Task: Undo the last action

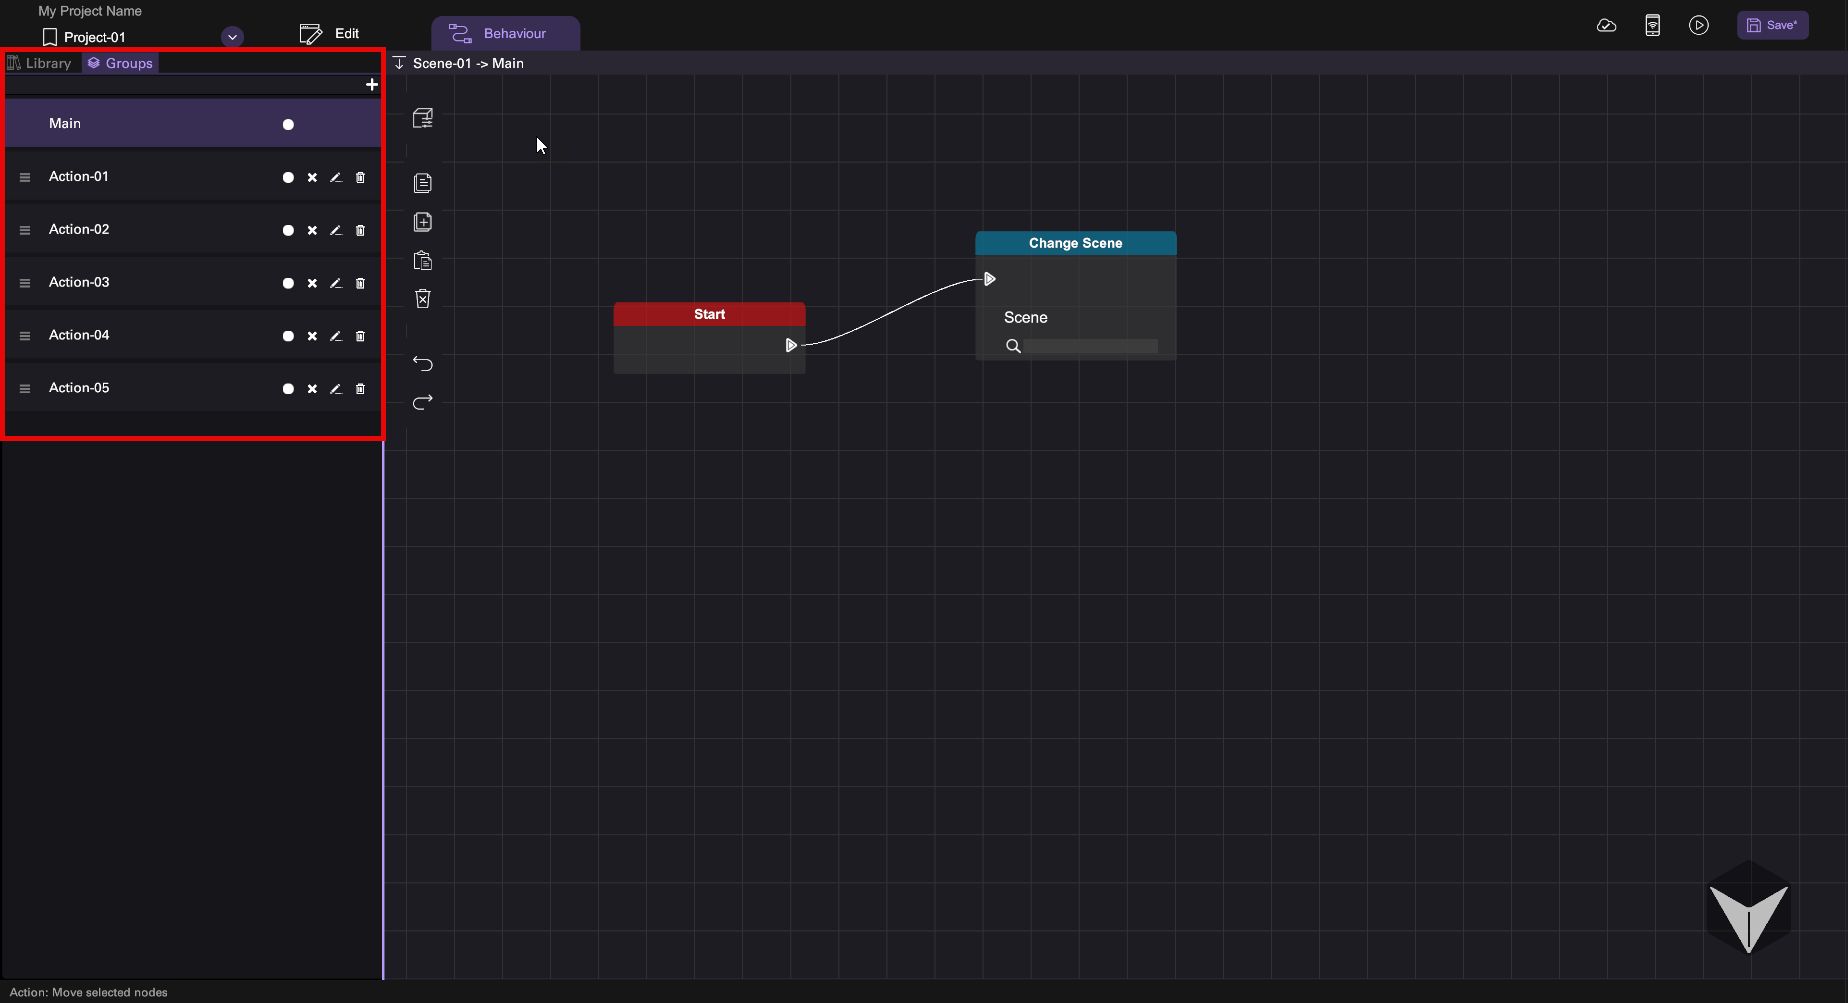Action: pos(423,363)
